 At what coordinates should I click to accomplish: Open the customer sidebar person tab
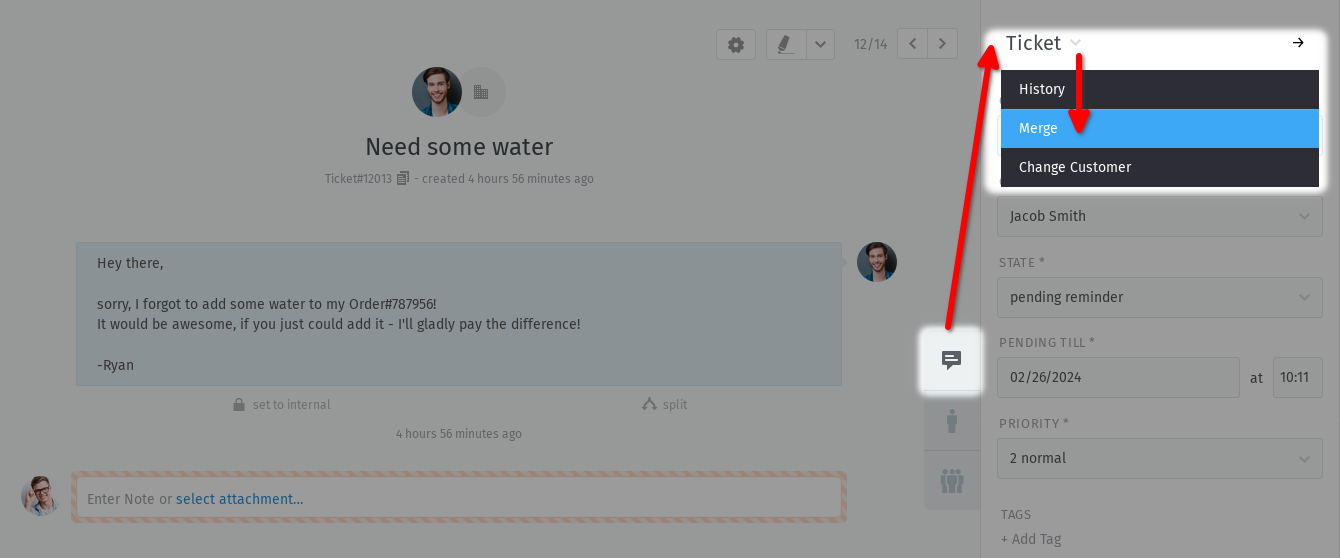[952, 421]
